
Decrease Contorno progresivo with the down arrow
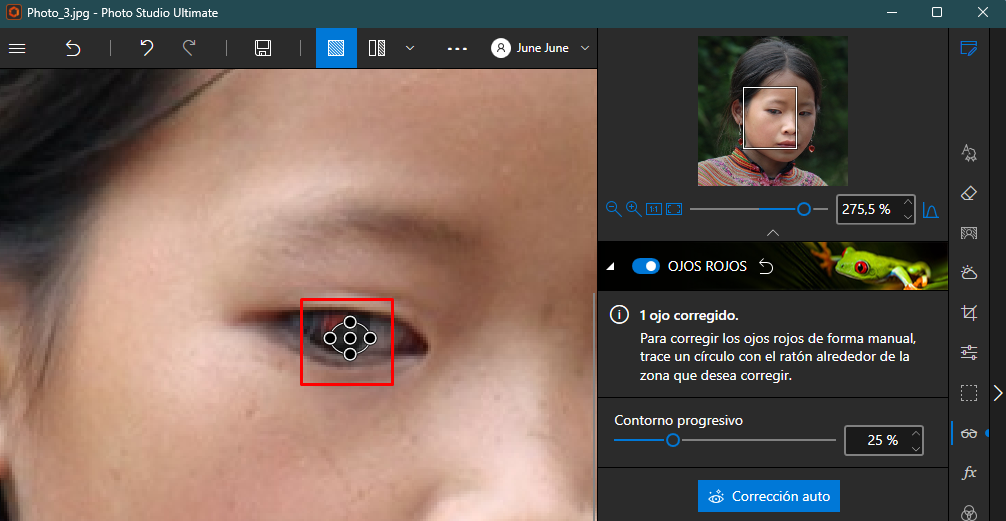coord(916,448)
